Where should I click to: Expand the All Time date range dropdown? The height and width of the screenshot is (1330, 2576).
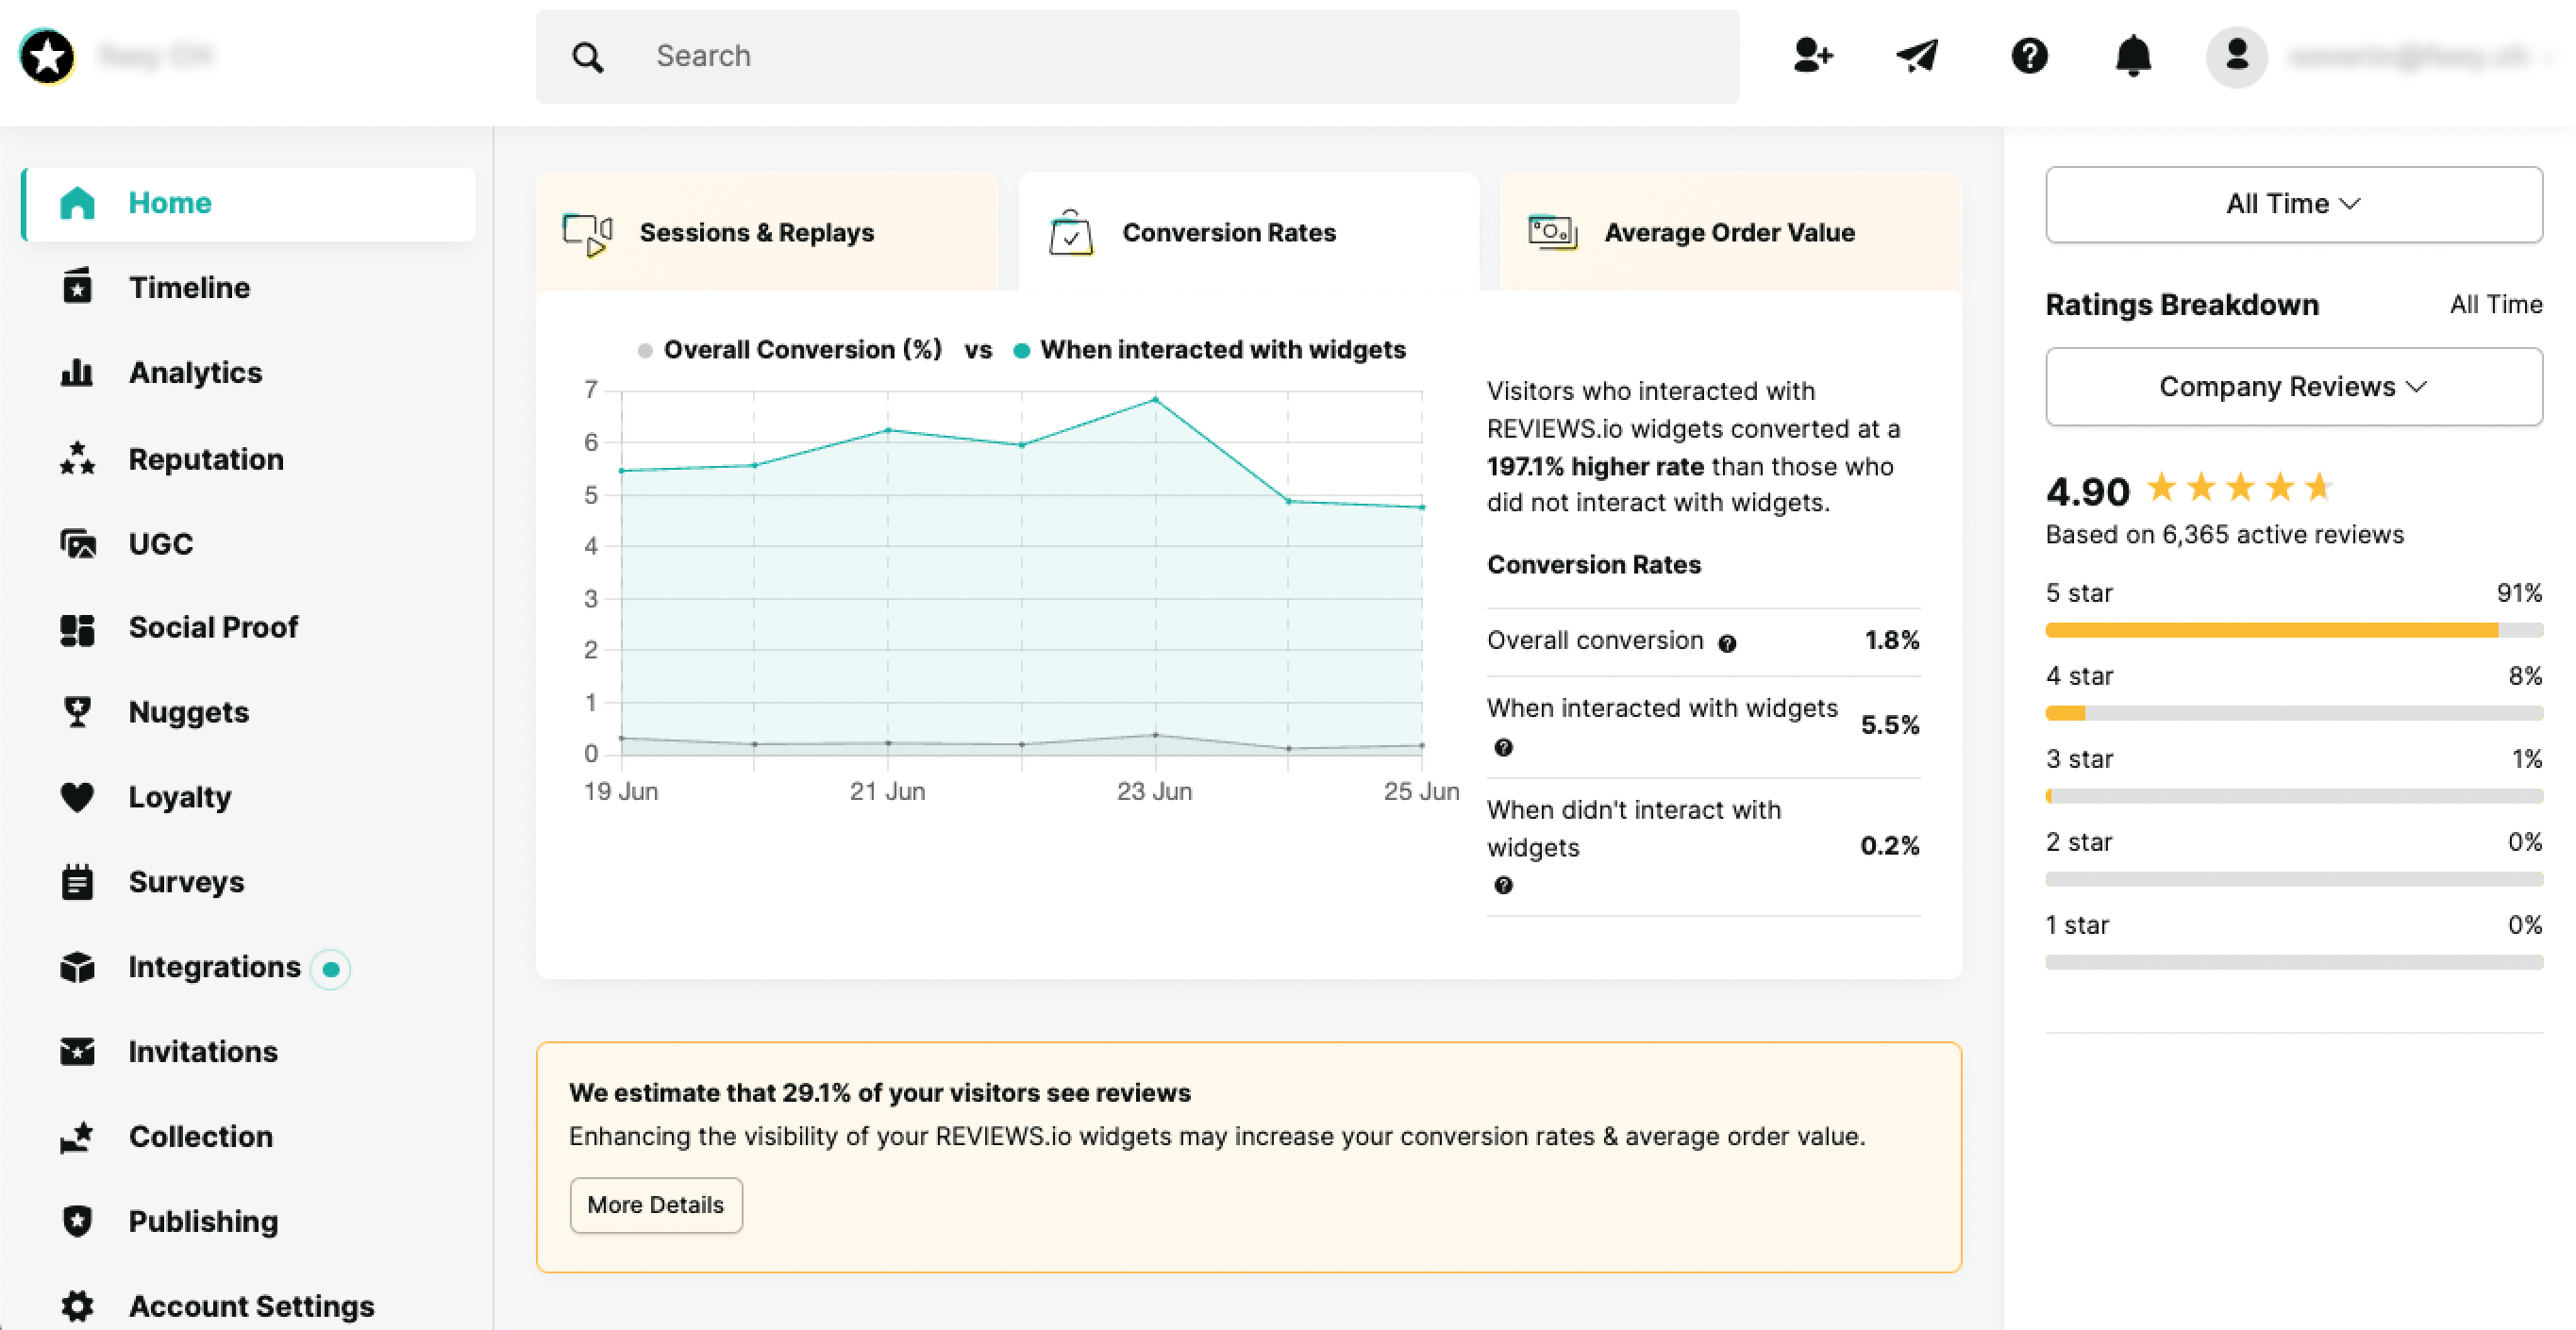click(2293, 204)
